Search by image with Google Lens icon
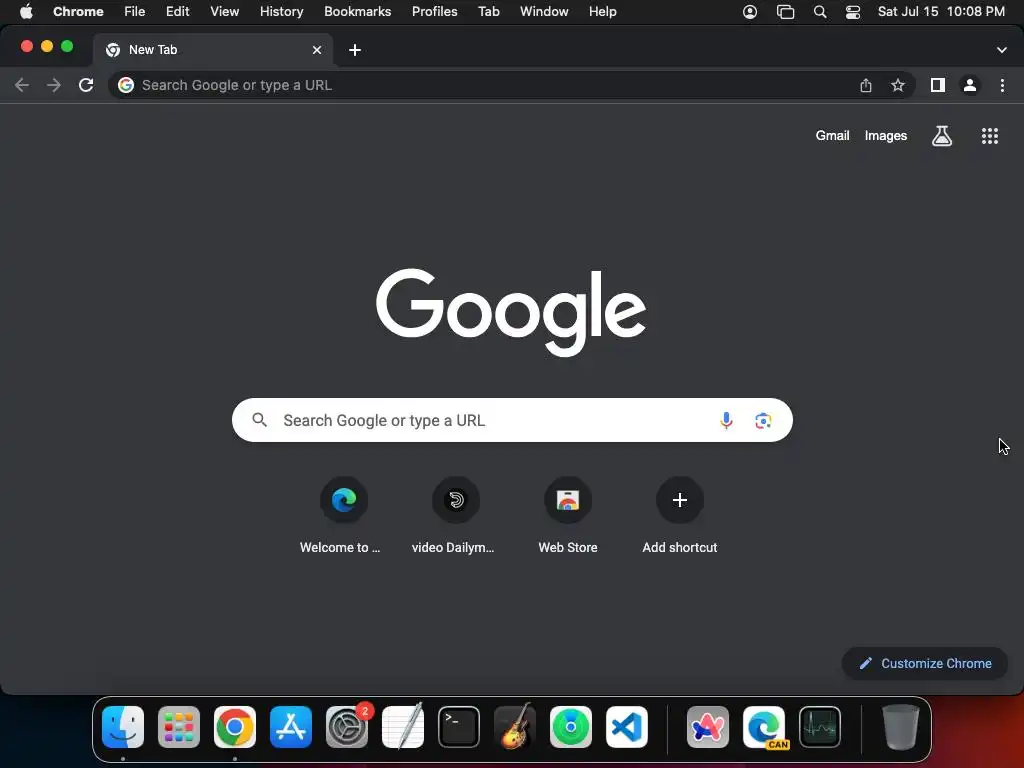Screen dimensions: 1024x768 pyautogui.click(x=763, y=420)
